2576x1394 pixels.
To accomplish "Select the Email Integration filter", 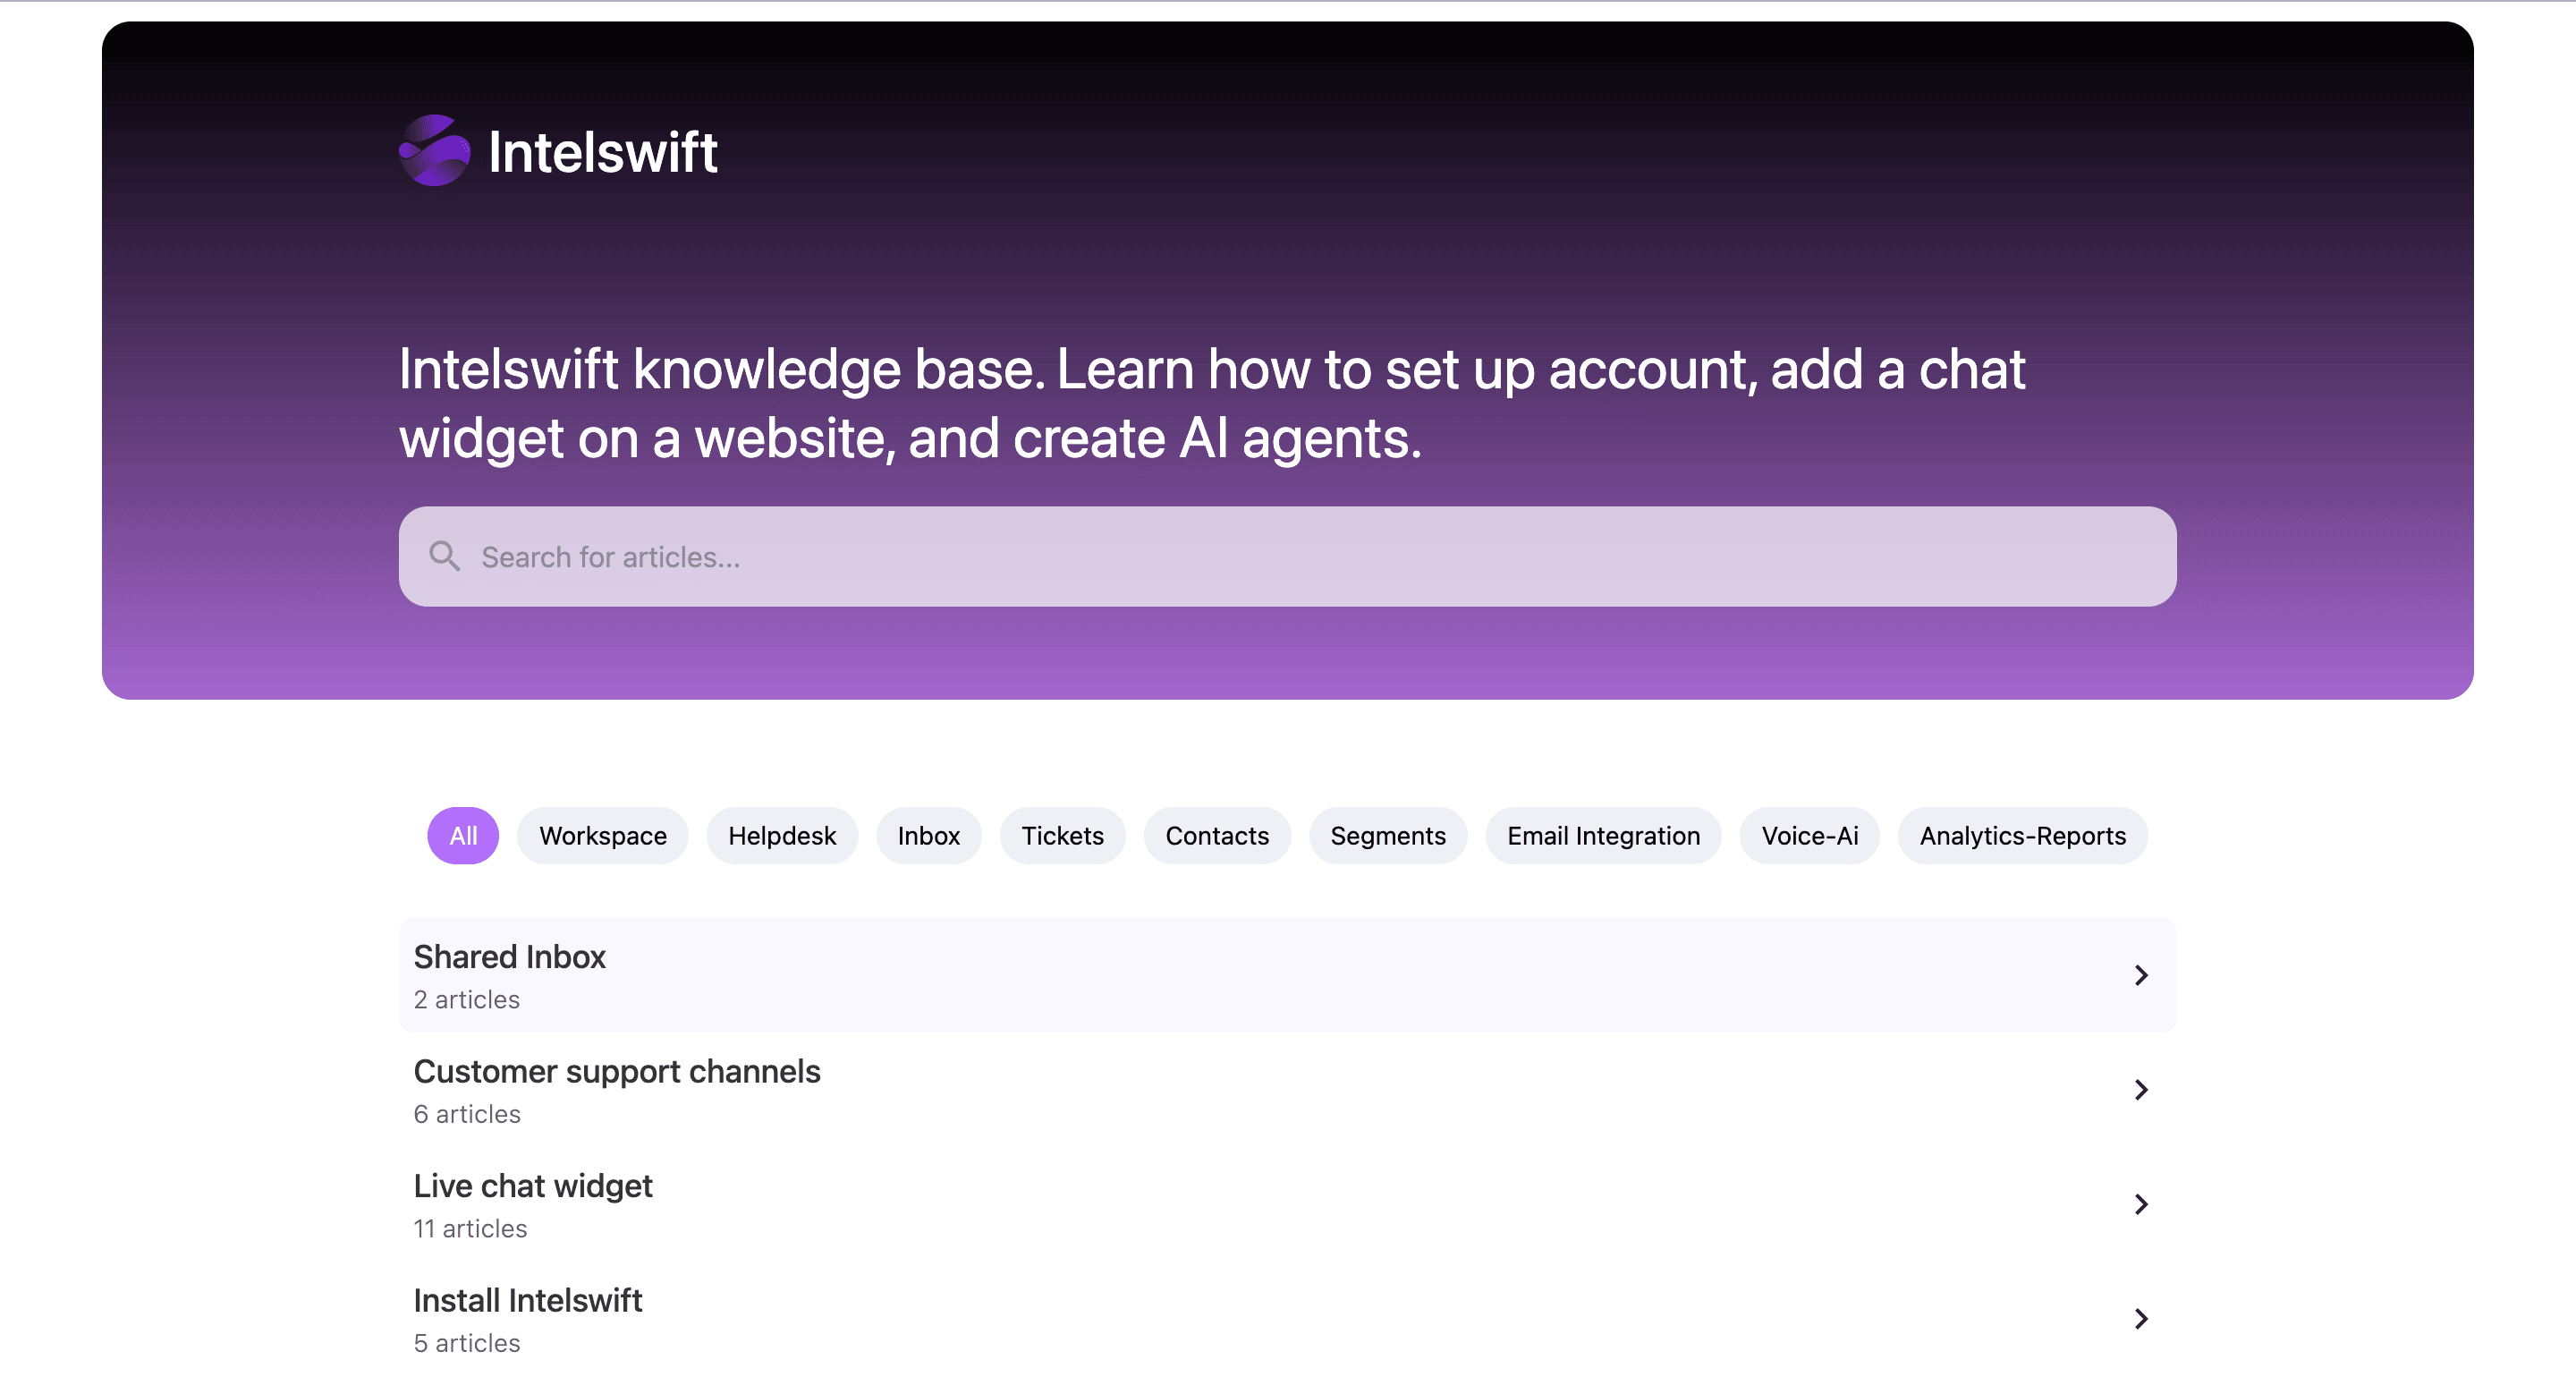I will pos(1602,835).
